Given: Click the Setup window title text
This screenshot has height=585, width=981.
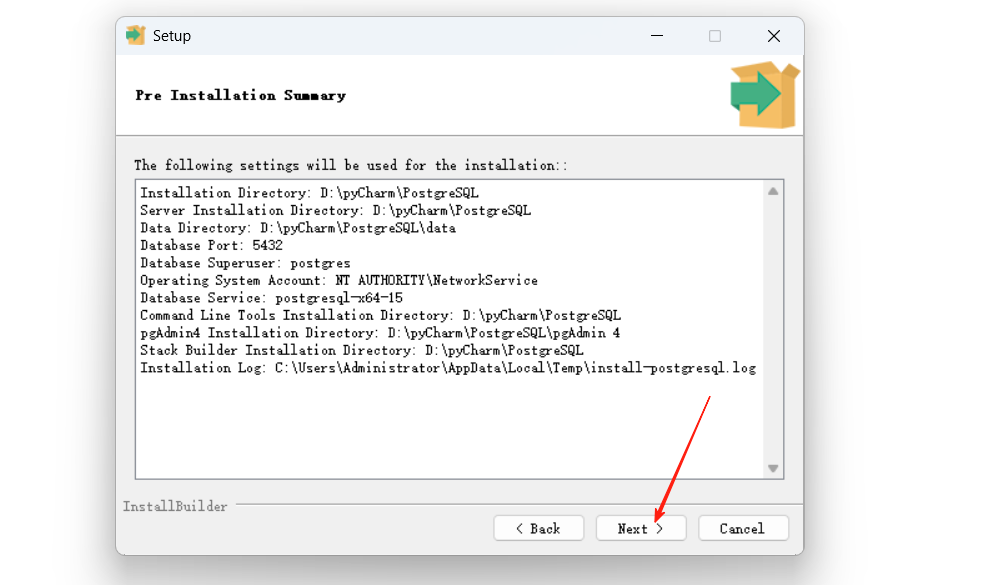Looking at the screenshot, I should click(171, 36).
